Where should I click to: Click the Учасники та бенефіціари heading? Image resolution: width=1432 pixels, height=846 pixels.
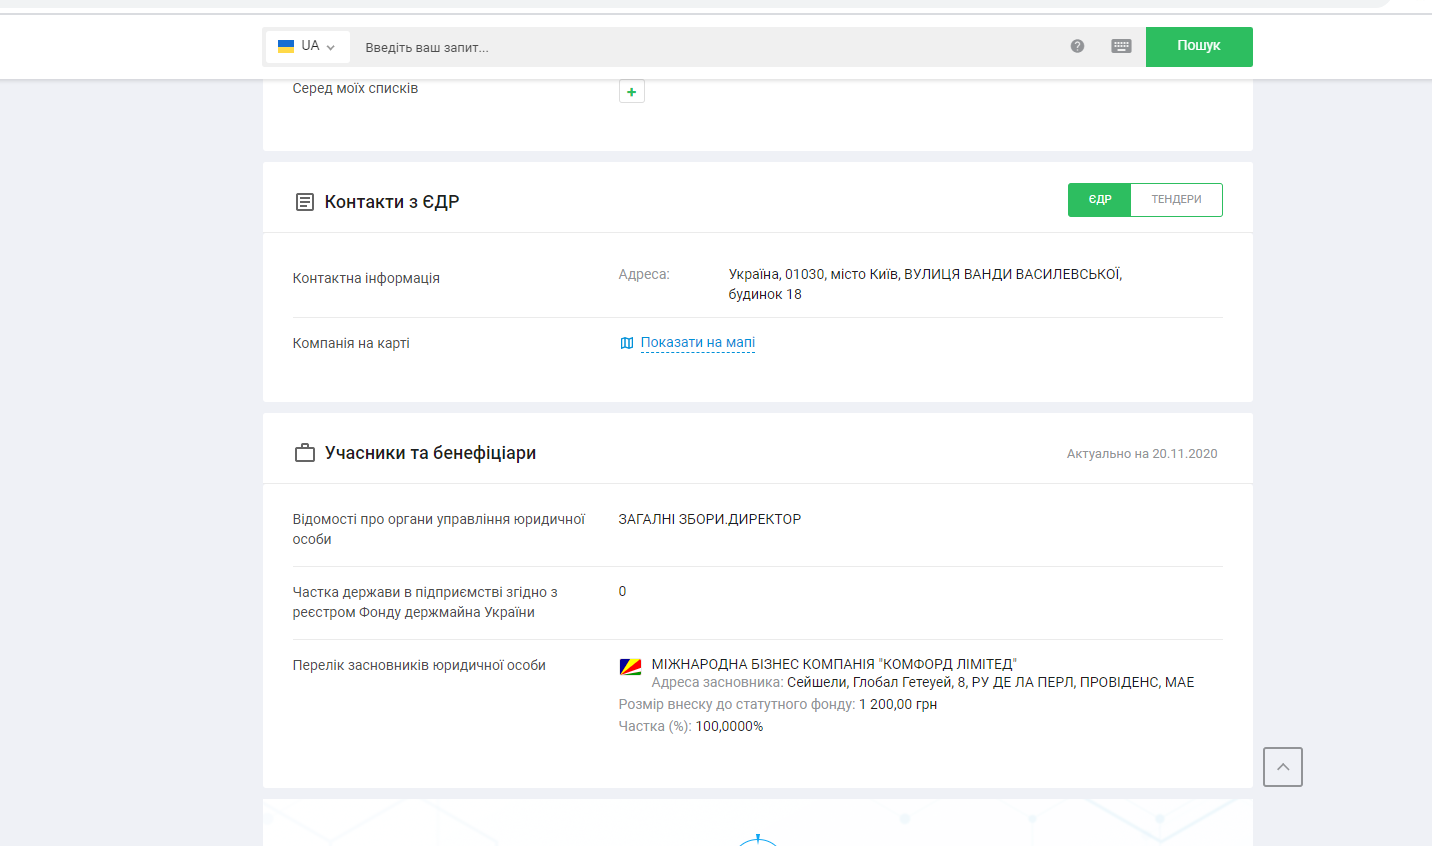click(x=430, y=453)
